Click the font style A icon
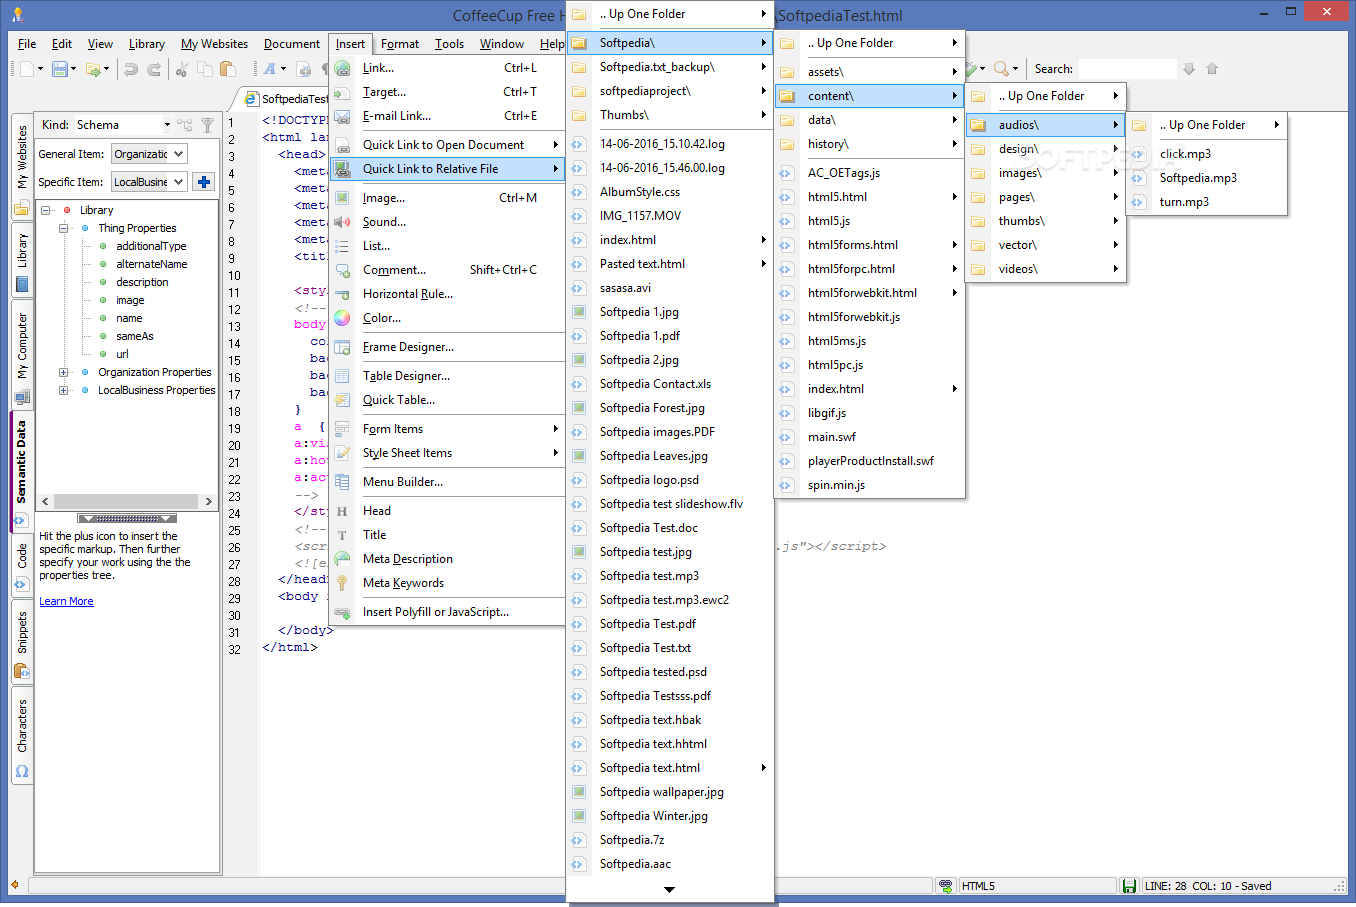This screenshot has height=907, width=1356. [x=269, y=69]
